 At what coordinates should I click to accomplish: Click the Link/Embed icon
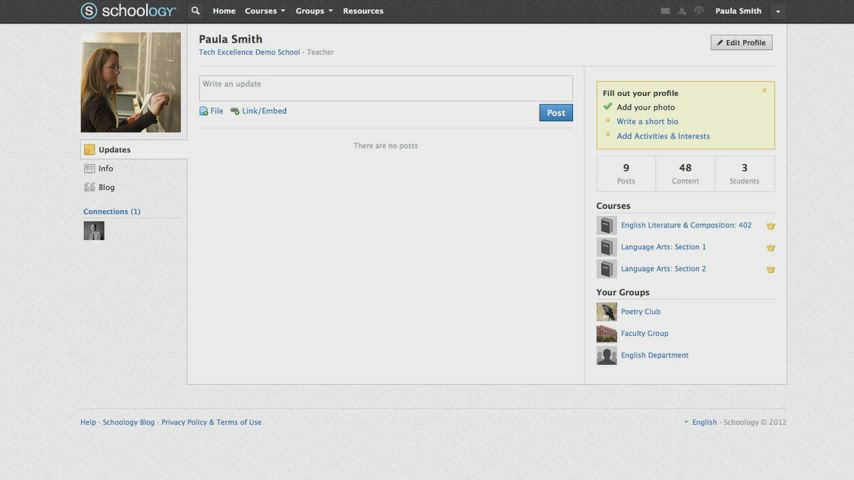point(235,112)
